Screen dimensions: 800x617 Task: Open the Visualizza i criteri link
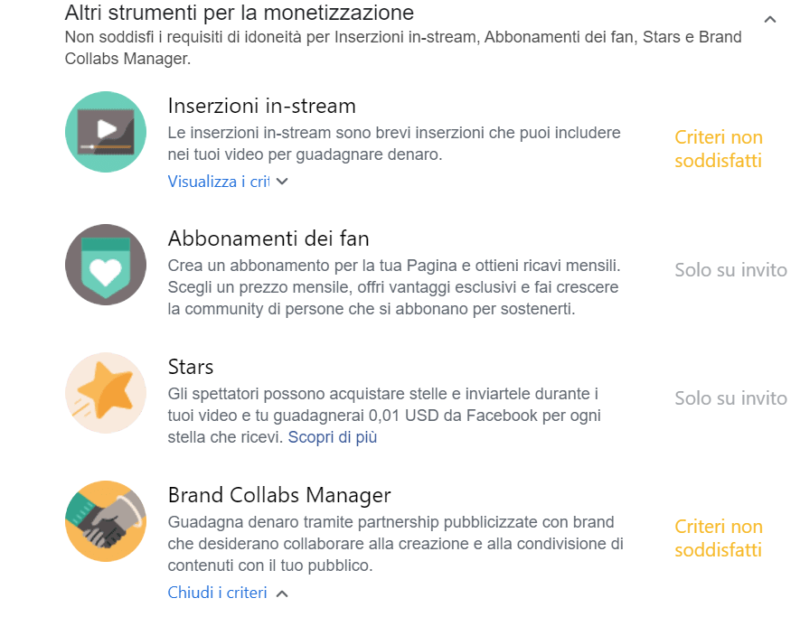pyautogui.click(x=218, y=182)
